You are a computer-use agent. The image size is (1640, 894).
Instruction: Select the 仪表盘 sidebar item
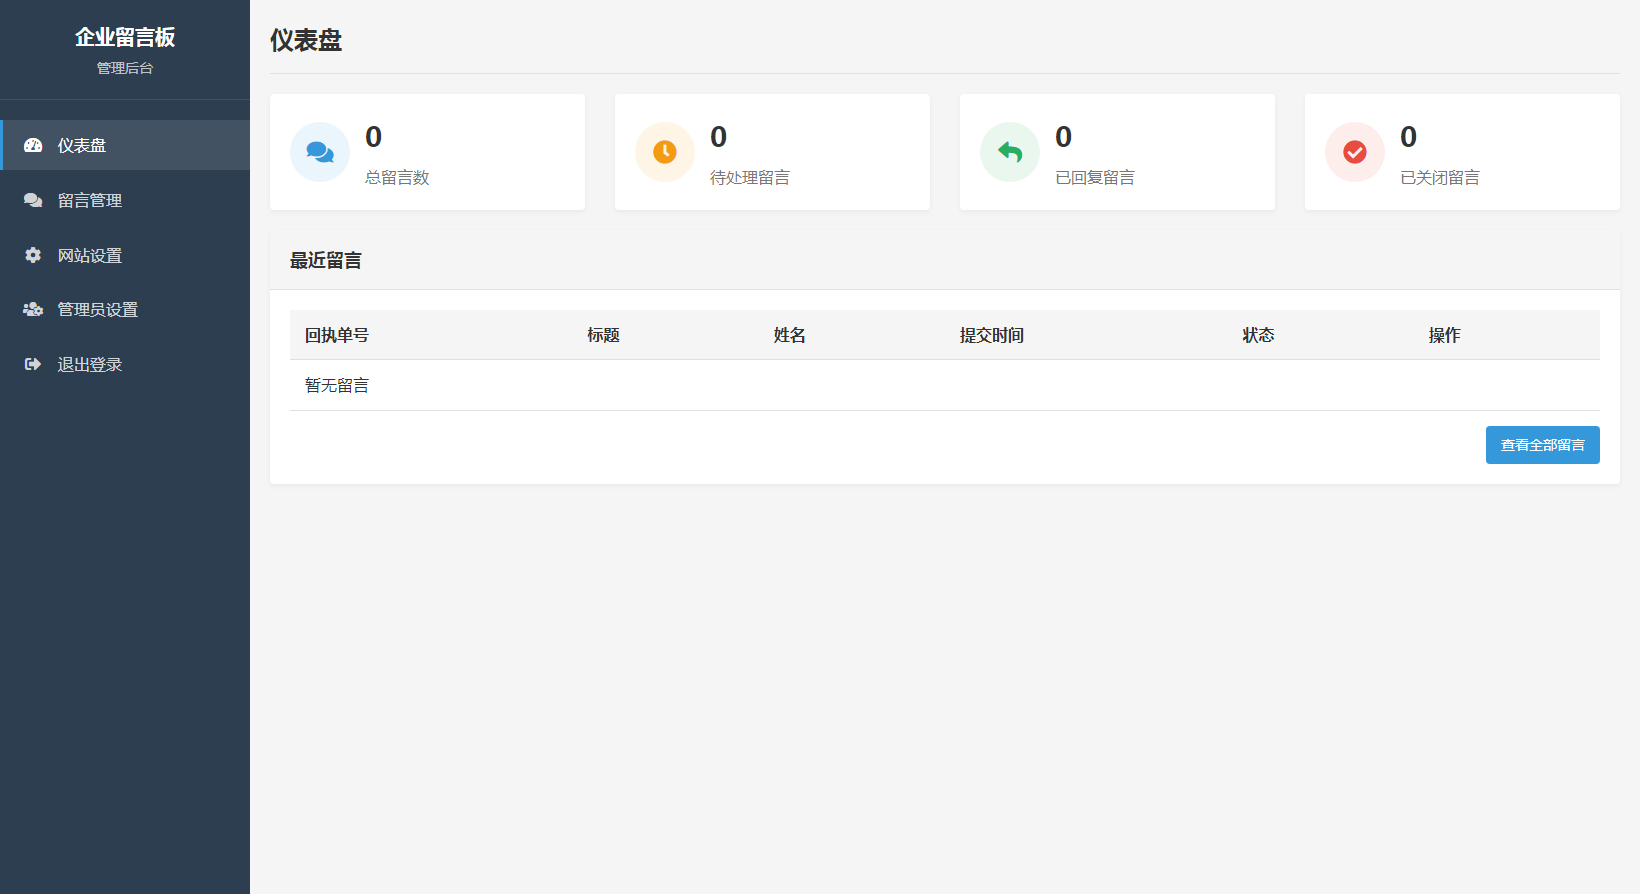(82, 145)
